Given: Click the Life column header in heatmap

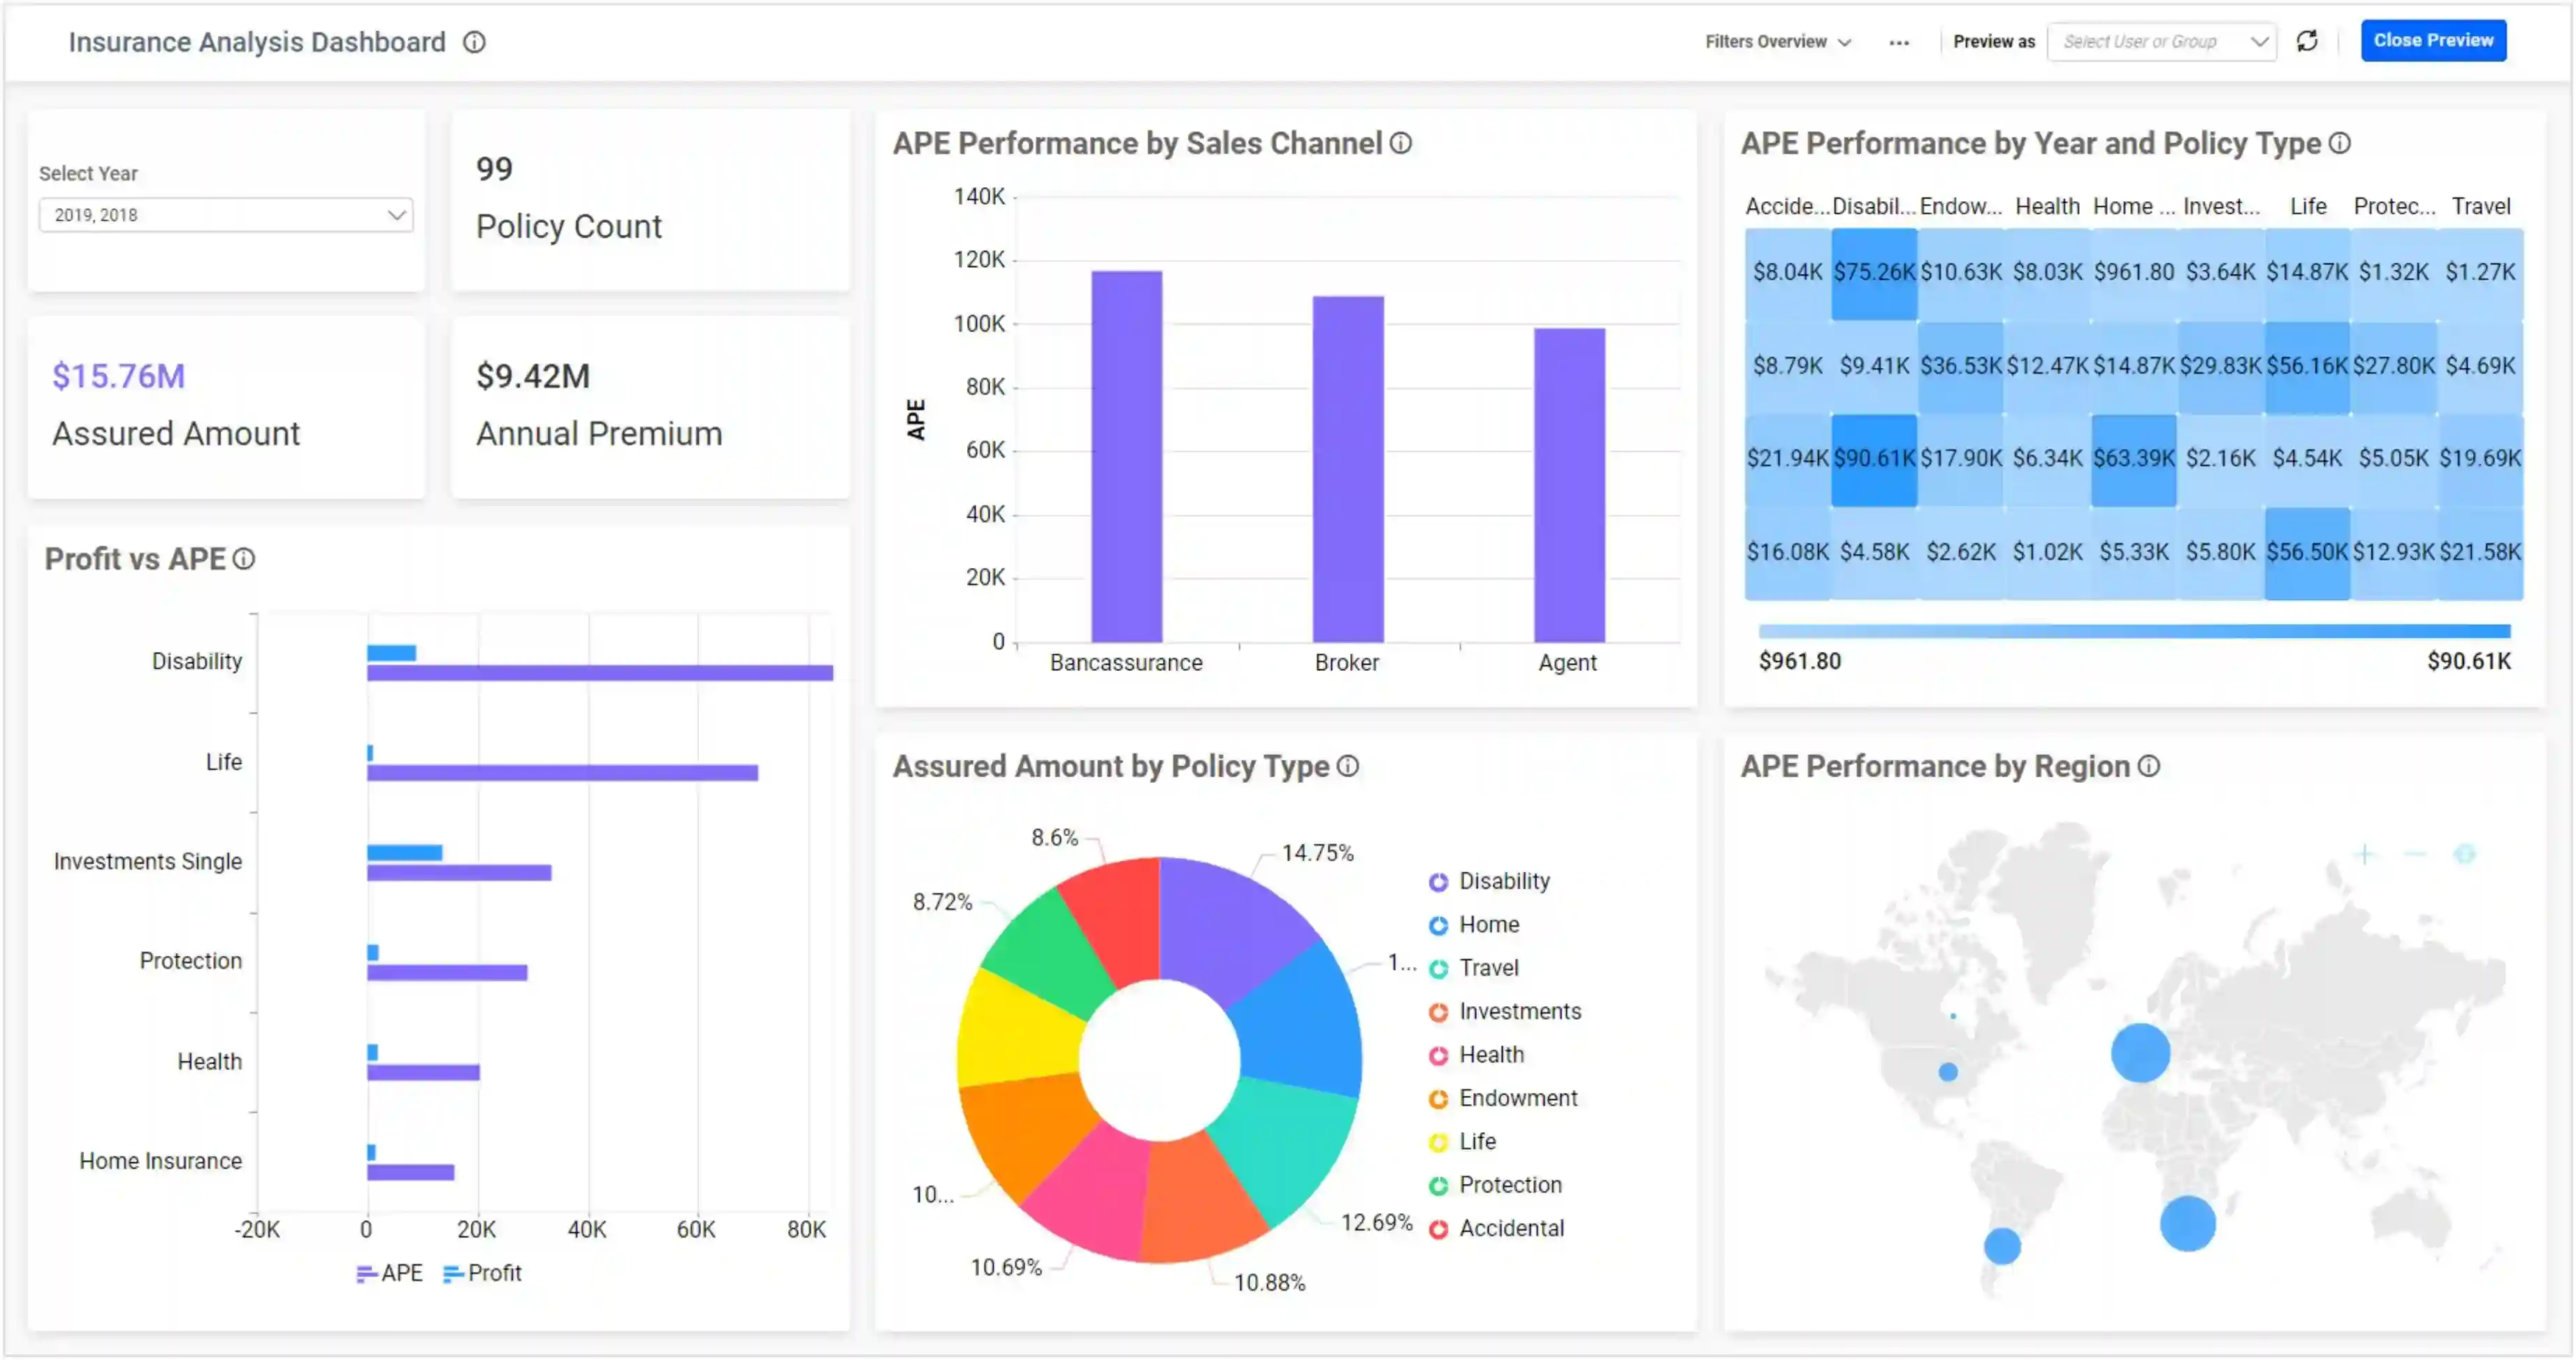Looking at the screenshot, I should pyautogui.click(x=2308, y=206).
